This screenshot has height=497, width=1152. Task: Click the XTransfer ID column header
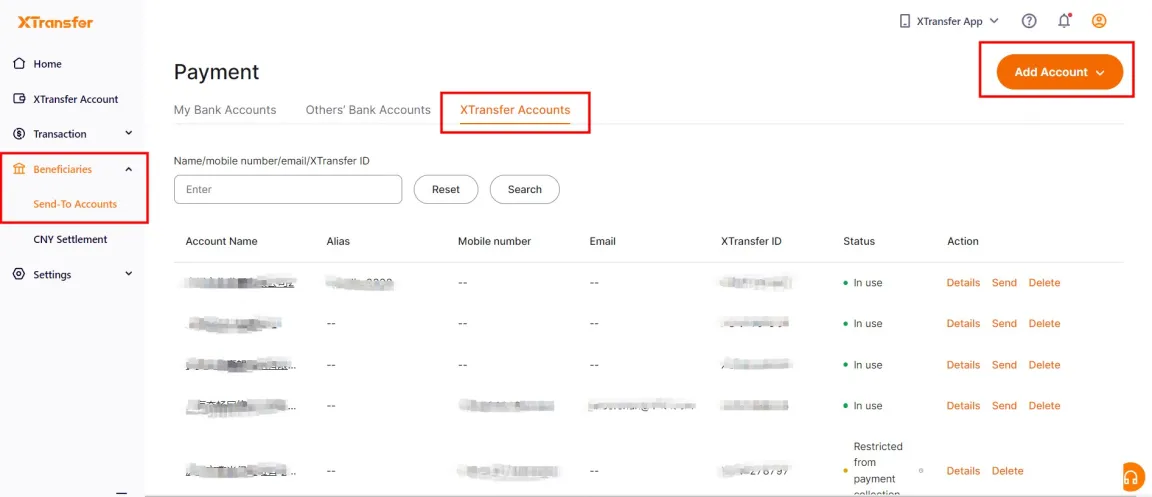[x=751, y=241]
